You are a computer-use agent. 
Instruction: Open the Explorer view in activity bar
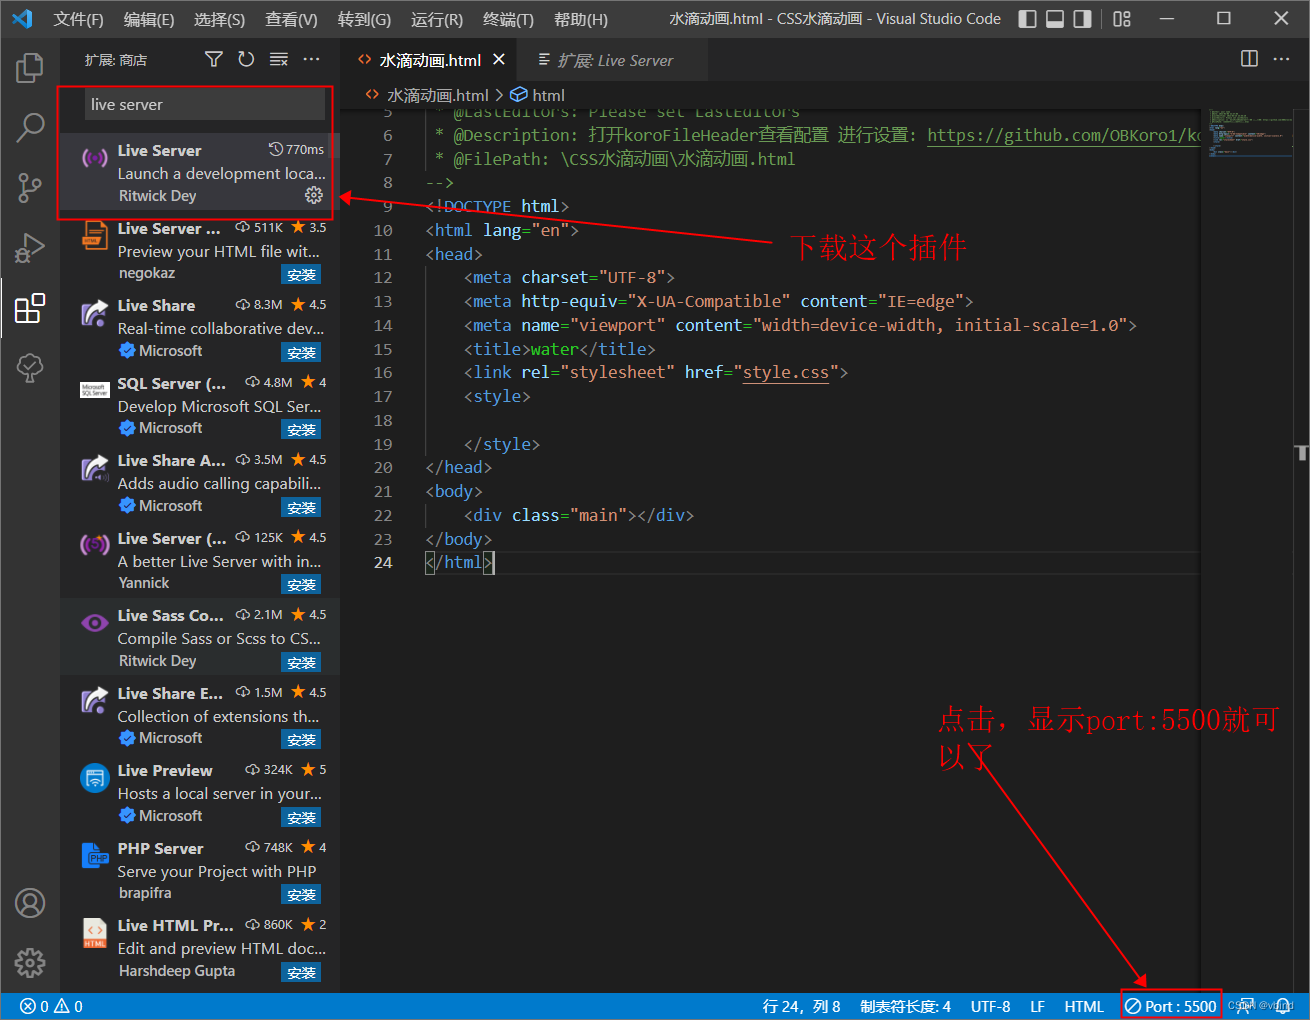point(30,68)
